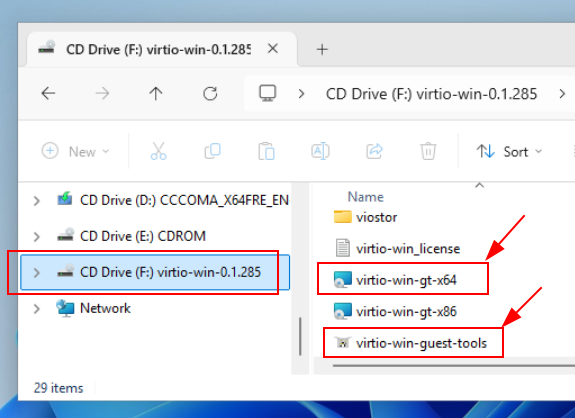Close the CD Drive (F:) tab

coord(273,48)
